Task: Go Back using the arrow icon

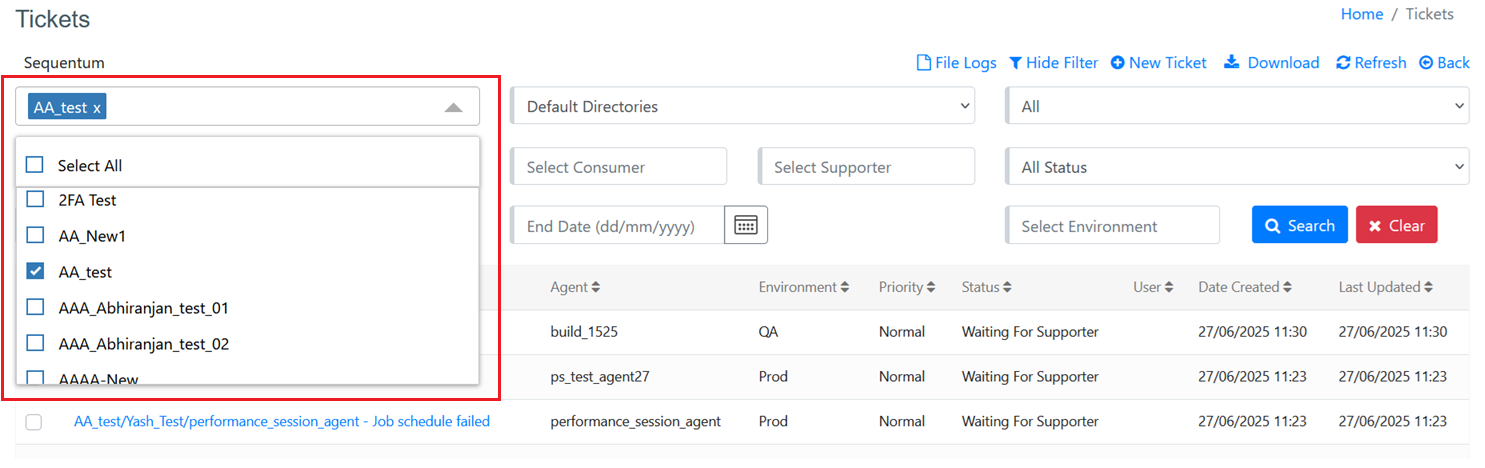Action: (1425, 63)
